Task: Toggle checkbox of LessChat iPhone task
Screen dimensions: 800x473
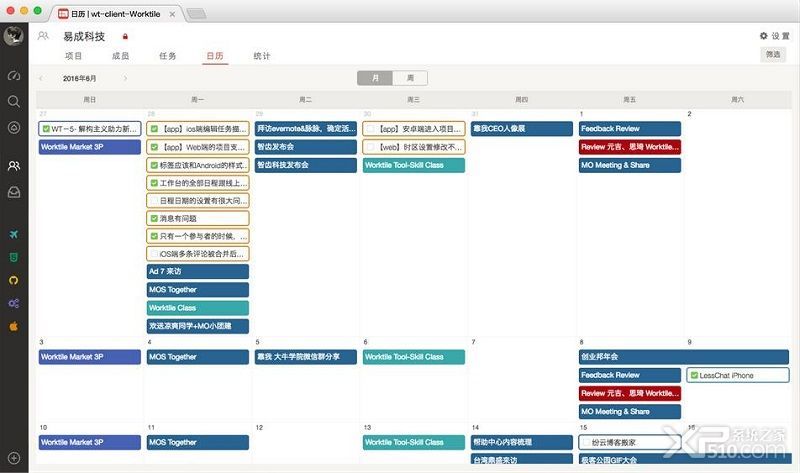Action: pyautogui.click(x=694, y=376)
